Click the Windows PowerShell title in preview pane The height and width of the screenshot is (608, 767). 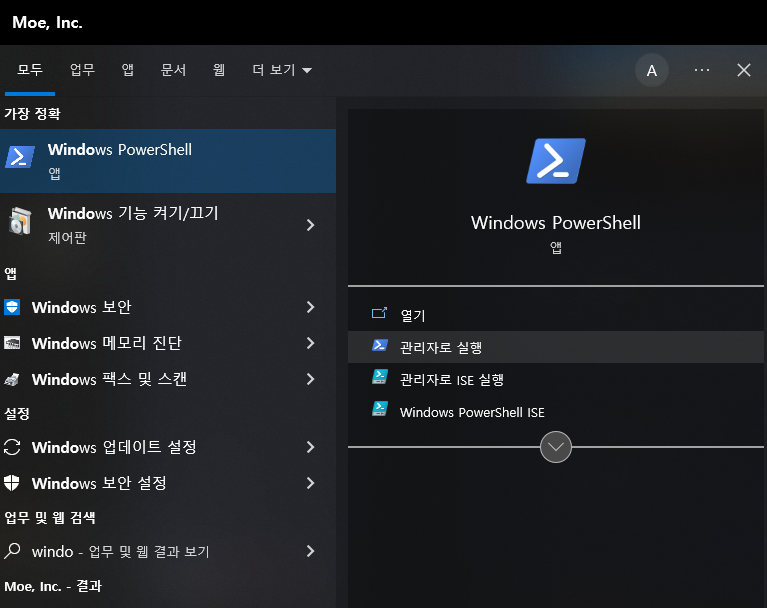pyautogui.click(x=556, y=223)
